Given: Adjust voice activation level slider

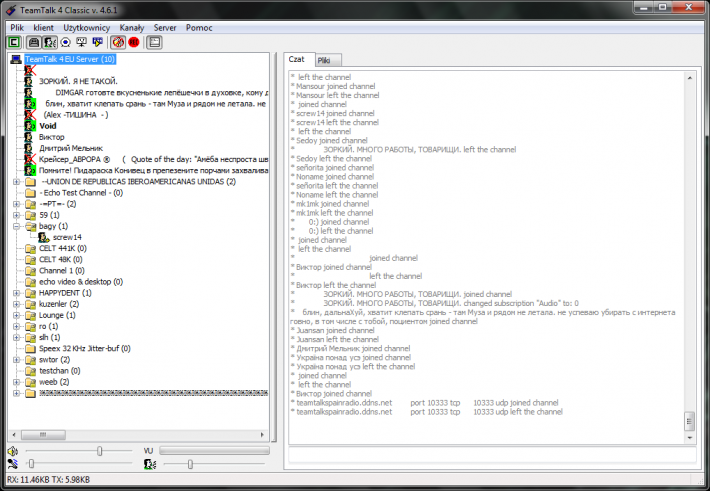Looking at the screenshot, I should 190,464.
